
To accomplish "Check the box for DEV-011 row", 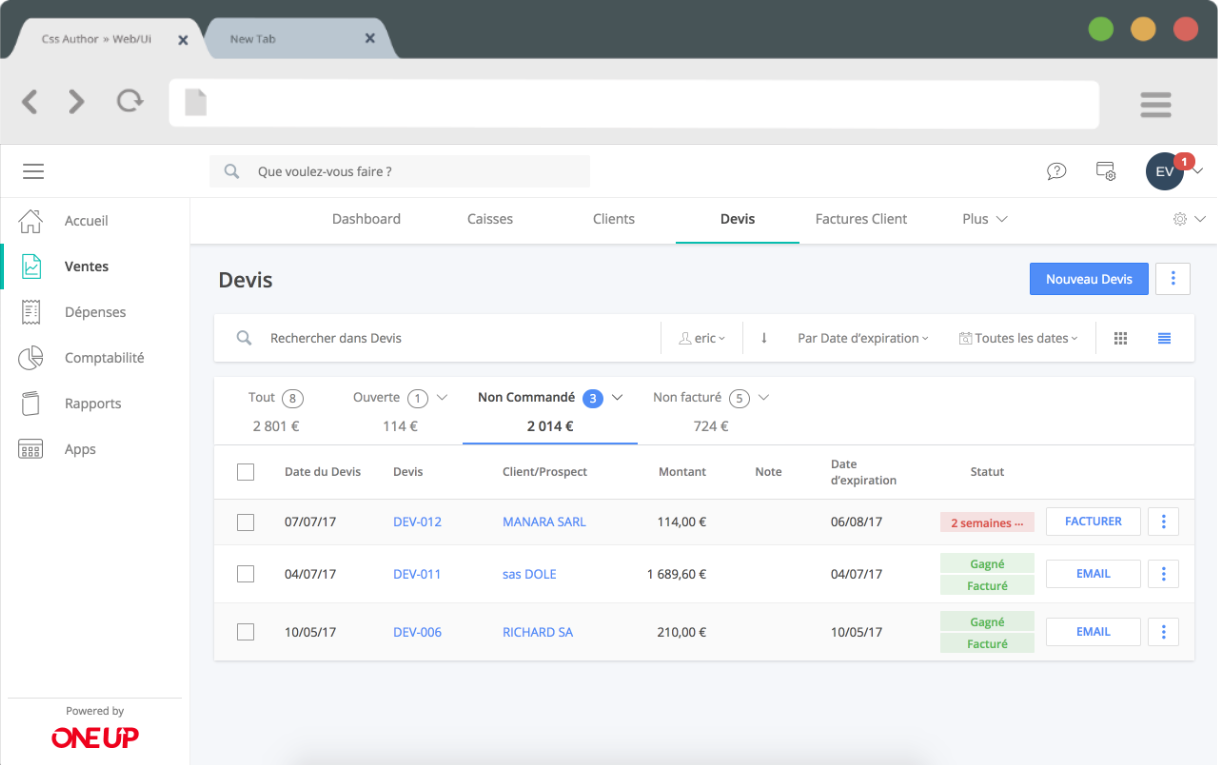I will click(x=245, y=574).
